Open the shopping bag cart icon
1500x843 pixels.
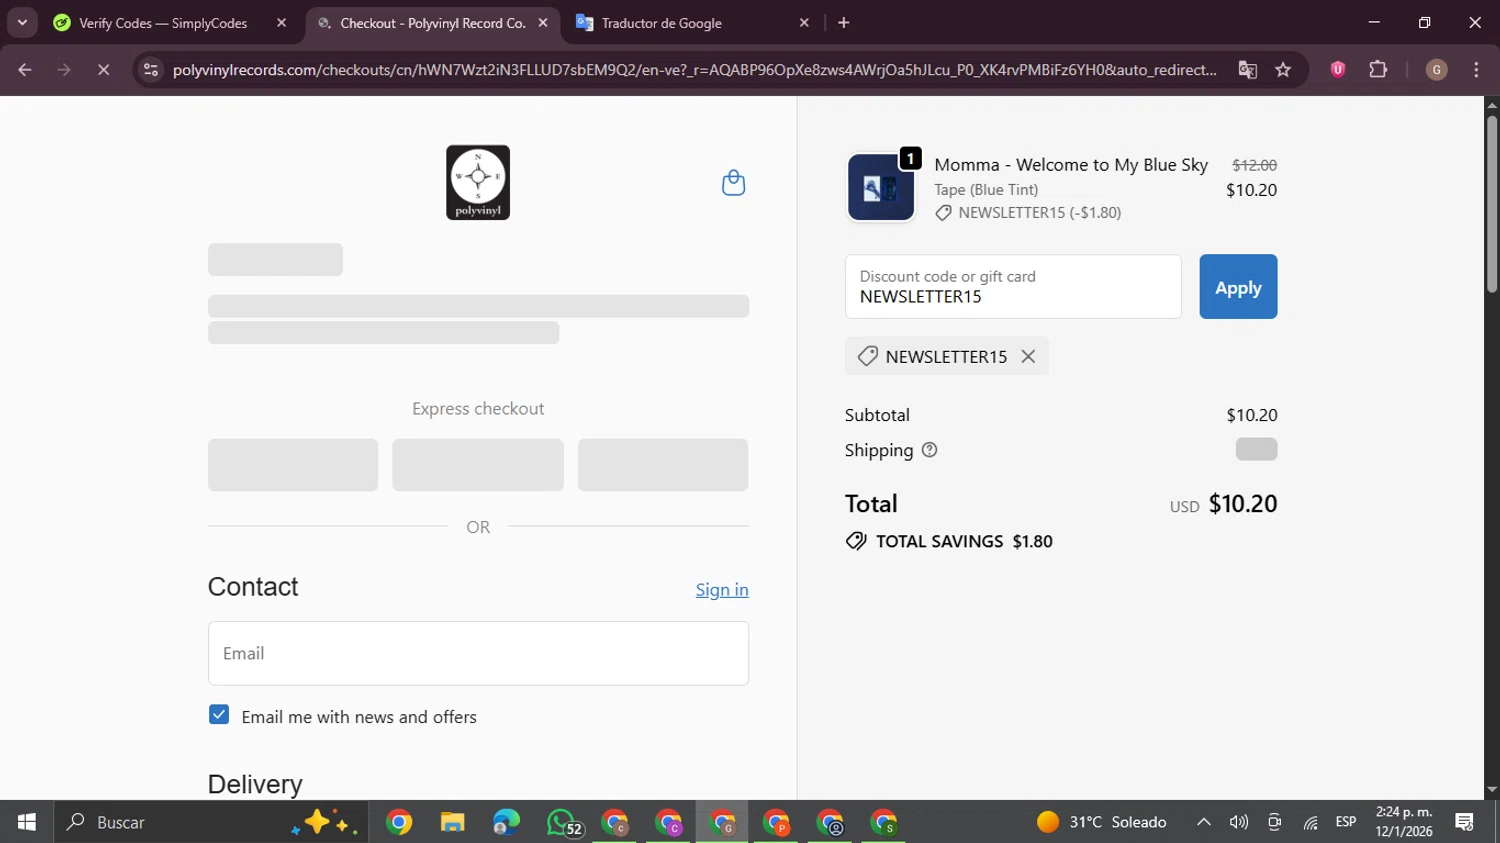click(x=733, y=183)
